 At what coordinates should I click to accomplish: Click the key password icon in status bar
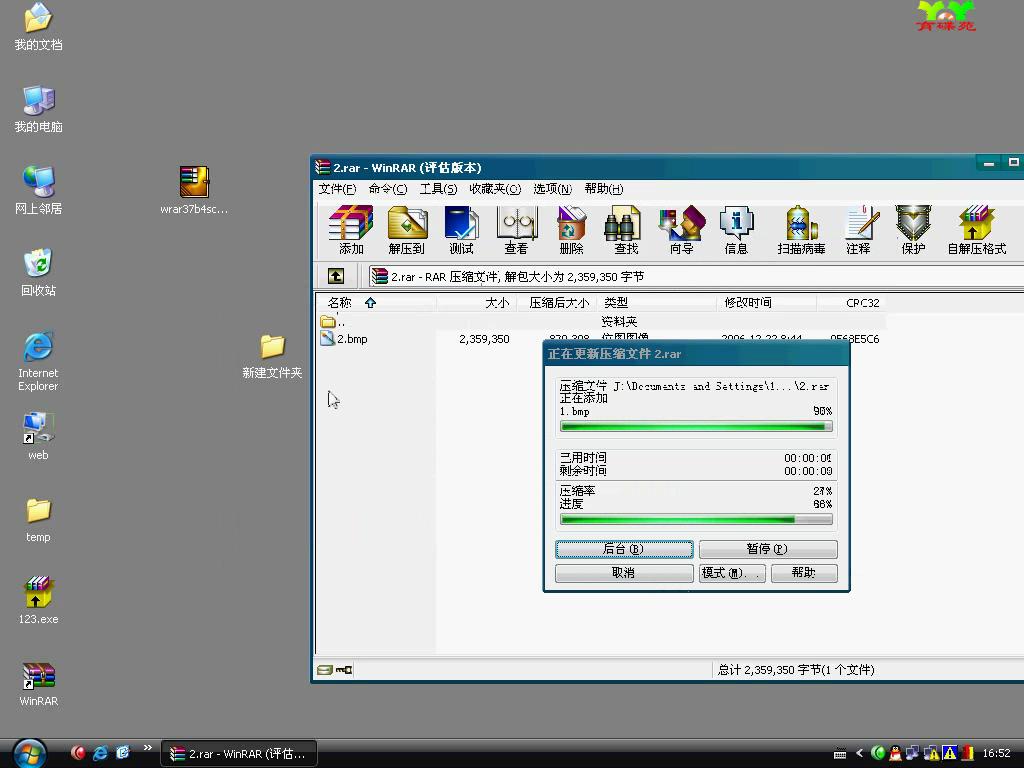tap(344, 670)
